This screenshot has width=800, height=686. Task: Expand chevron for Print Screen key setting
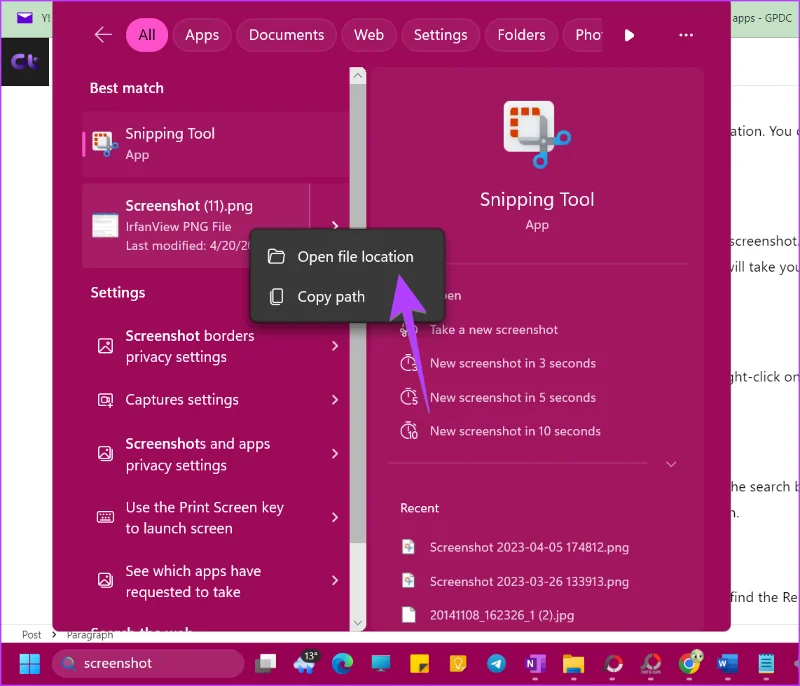click(335, 517)
